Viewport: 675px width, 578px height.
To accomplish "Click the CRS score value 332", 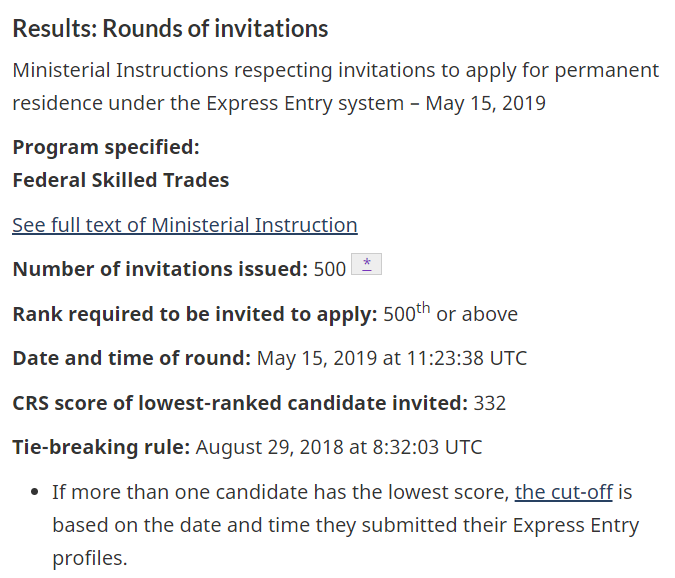I will [490, 403].
